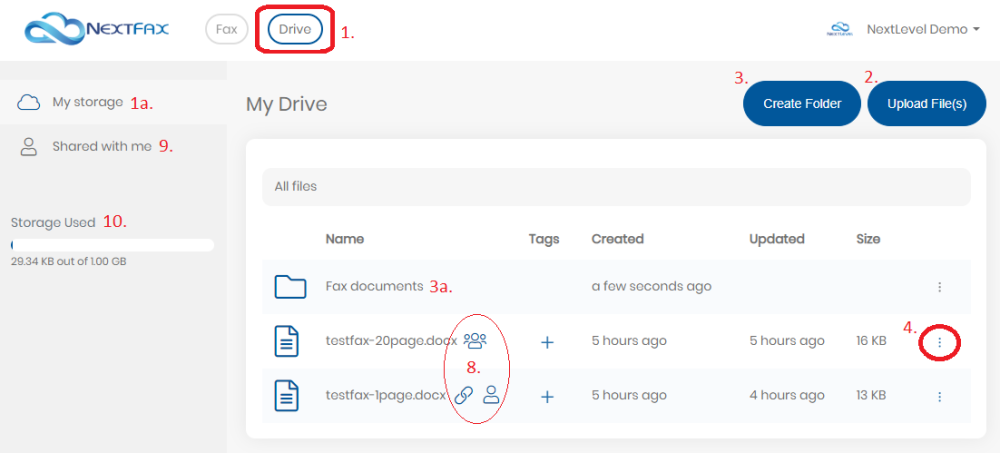Click the My Drive heading
The height and width of the screenshot is (453, 1000).
(286, 104)
